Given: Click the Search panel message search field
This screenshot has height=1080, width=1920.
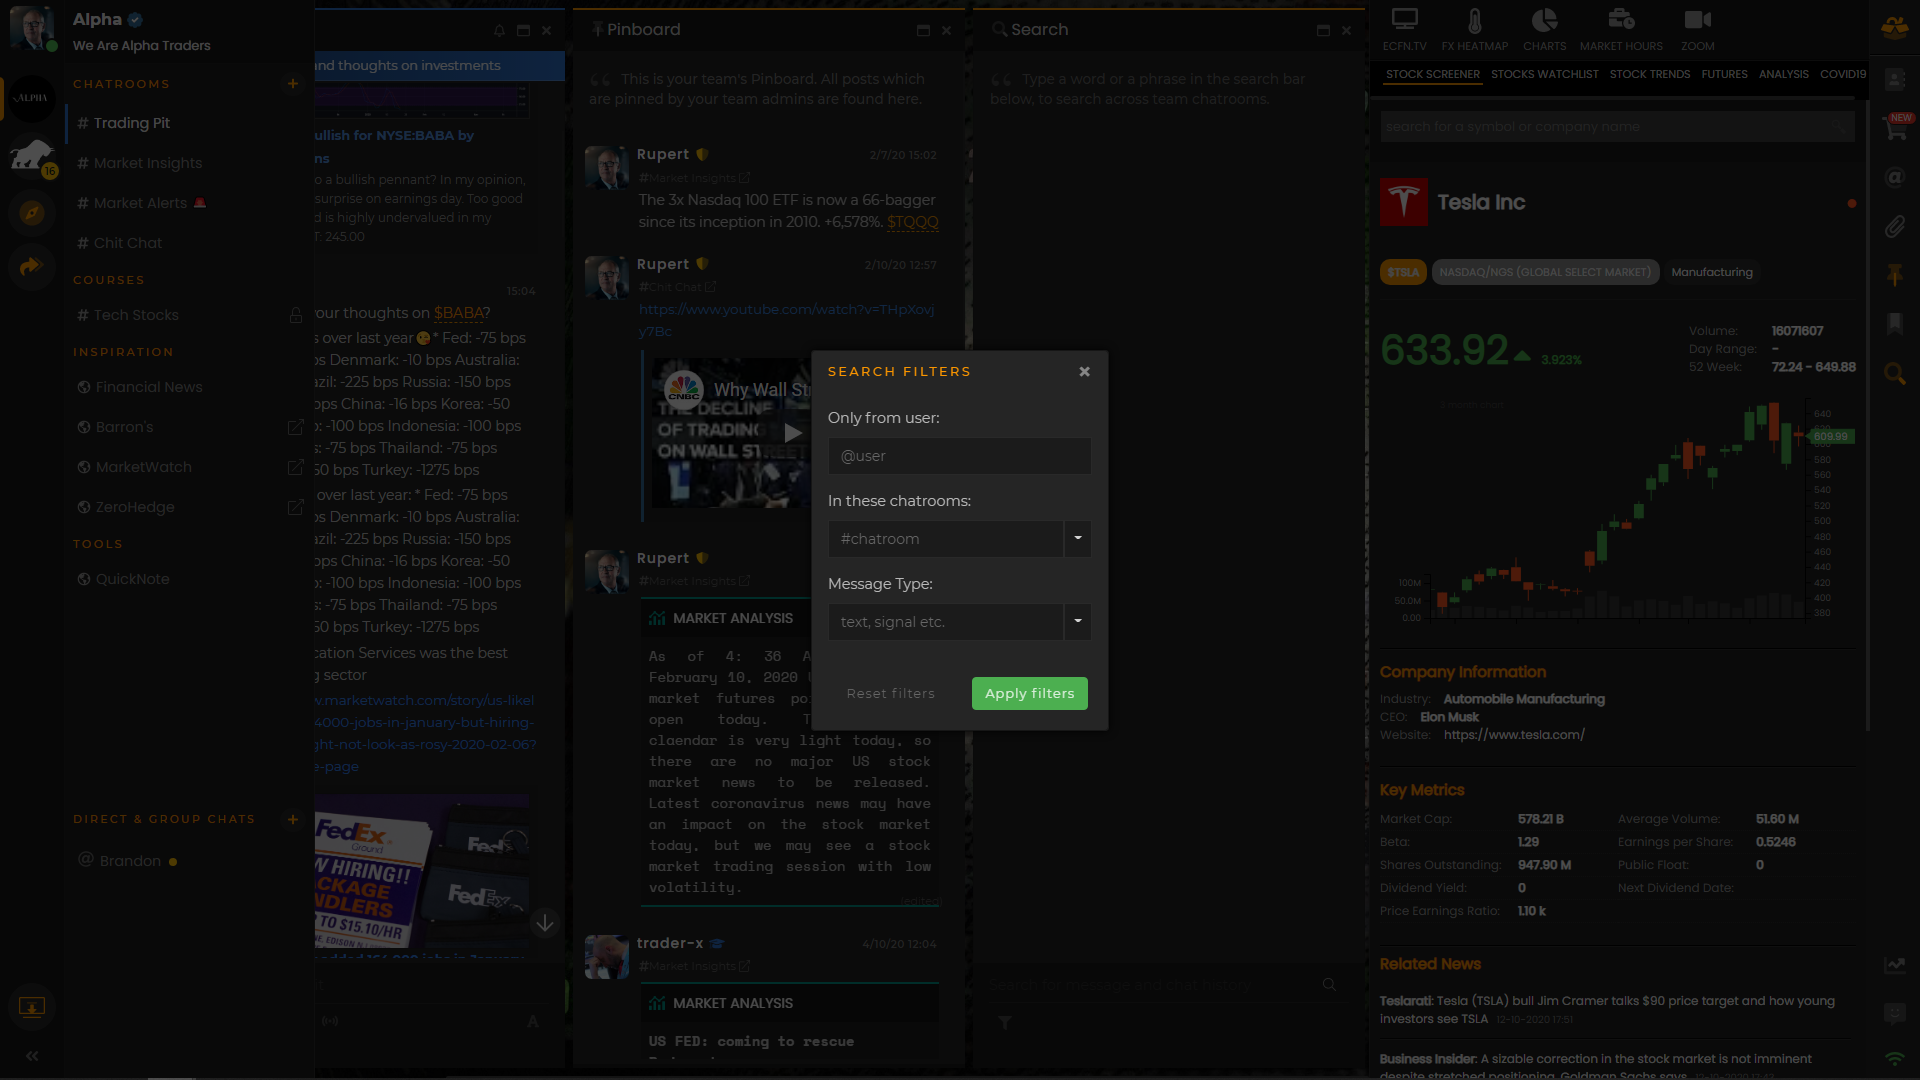Looking at the screenshot, I should coord(1152,985).
